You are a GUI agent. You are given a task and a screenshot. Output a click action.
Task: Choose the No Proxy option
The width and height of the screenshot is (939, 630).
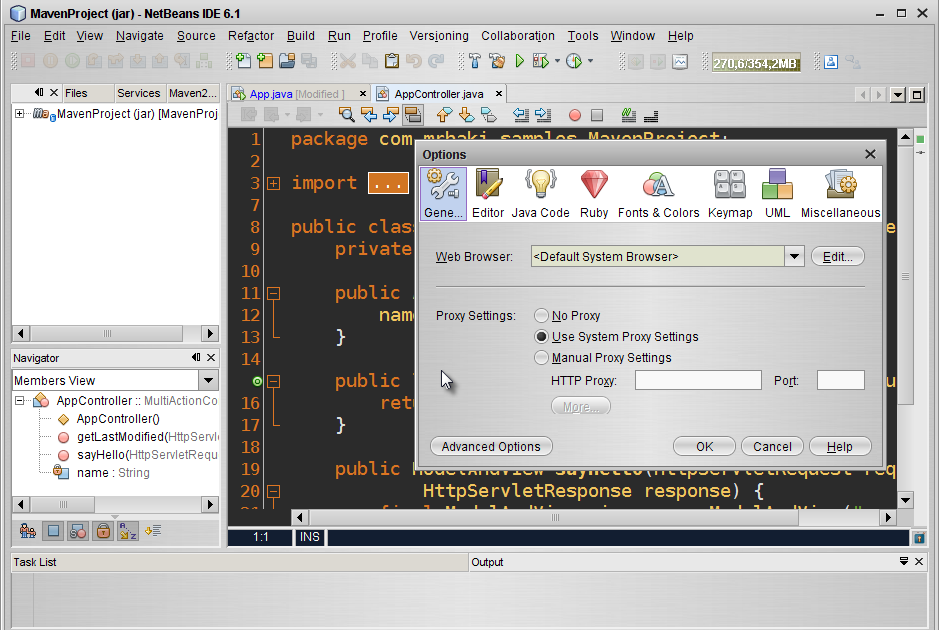(x=541, y=315)
